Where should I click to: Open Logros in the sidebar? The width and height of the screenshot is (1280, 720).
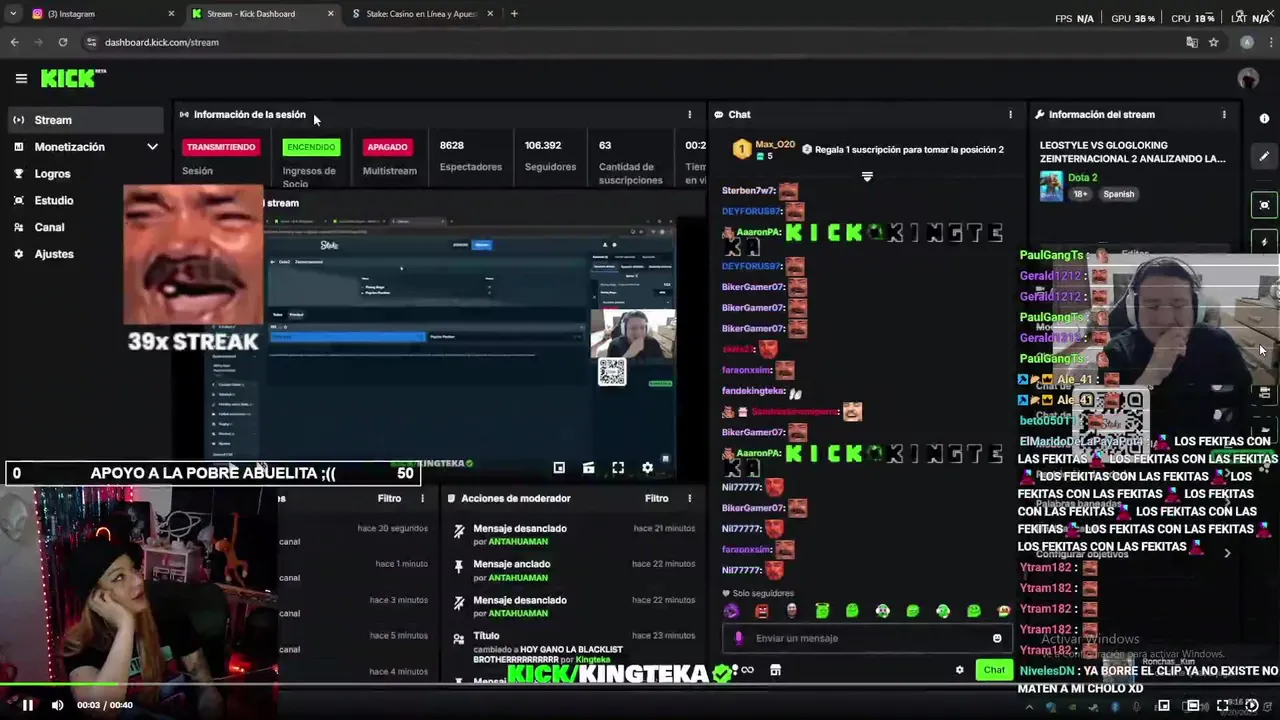click(x=52, y=174)
